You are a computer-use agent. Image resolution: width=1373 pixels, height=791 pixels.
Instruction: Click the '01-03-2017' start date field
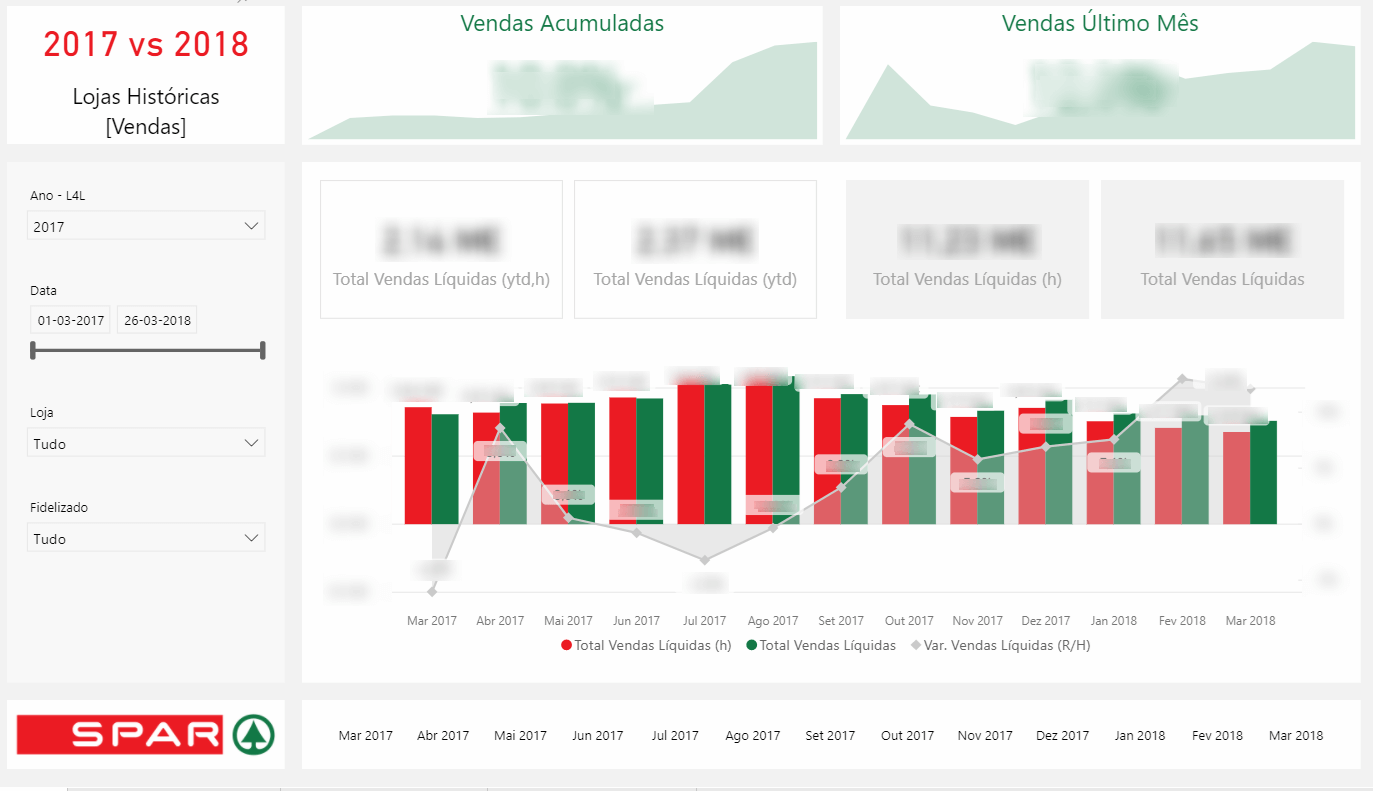[69, 319]
